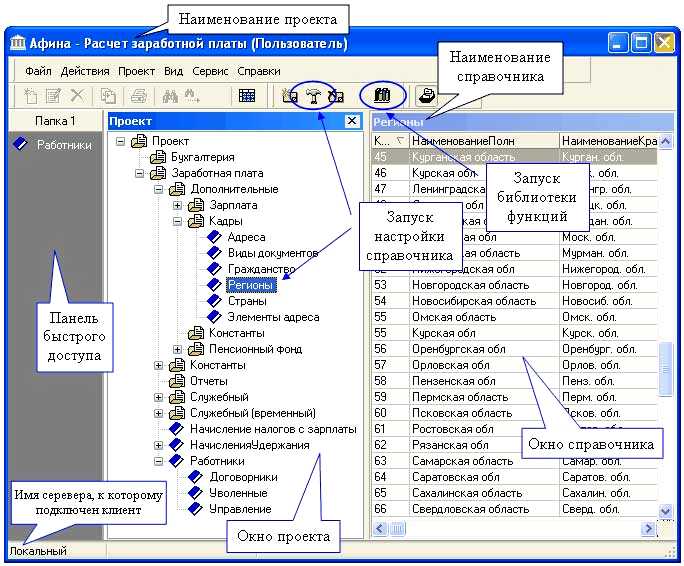Select the Регионы directory

pos(250,285)
